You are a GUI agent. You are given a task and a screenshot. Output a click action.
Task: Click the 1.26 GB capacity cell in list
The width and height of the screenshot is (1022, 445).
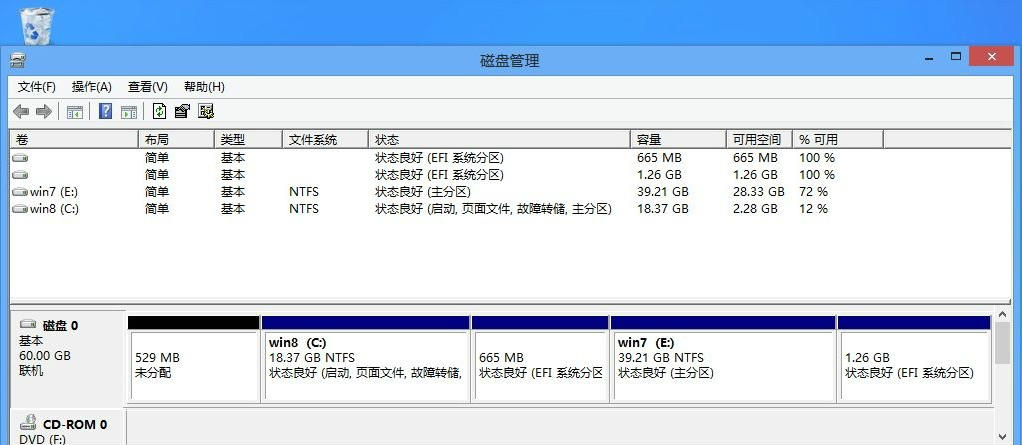click(659, 175)
